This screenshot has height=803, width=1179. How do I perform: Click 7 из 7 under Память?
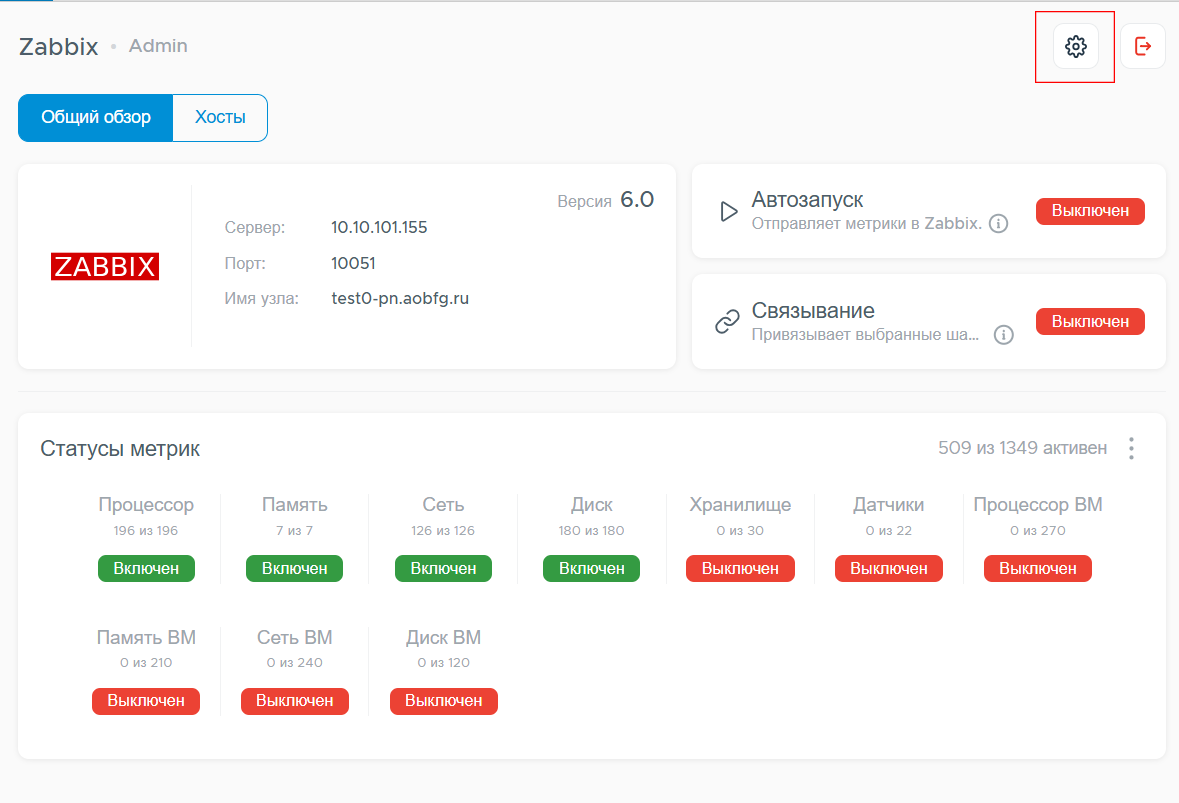pyautogui.click(x=294, y=531)
